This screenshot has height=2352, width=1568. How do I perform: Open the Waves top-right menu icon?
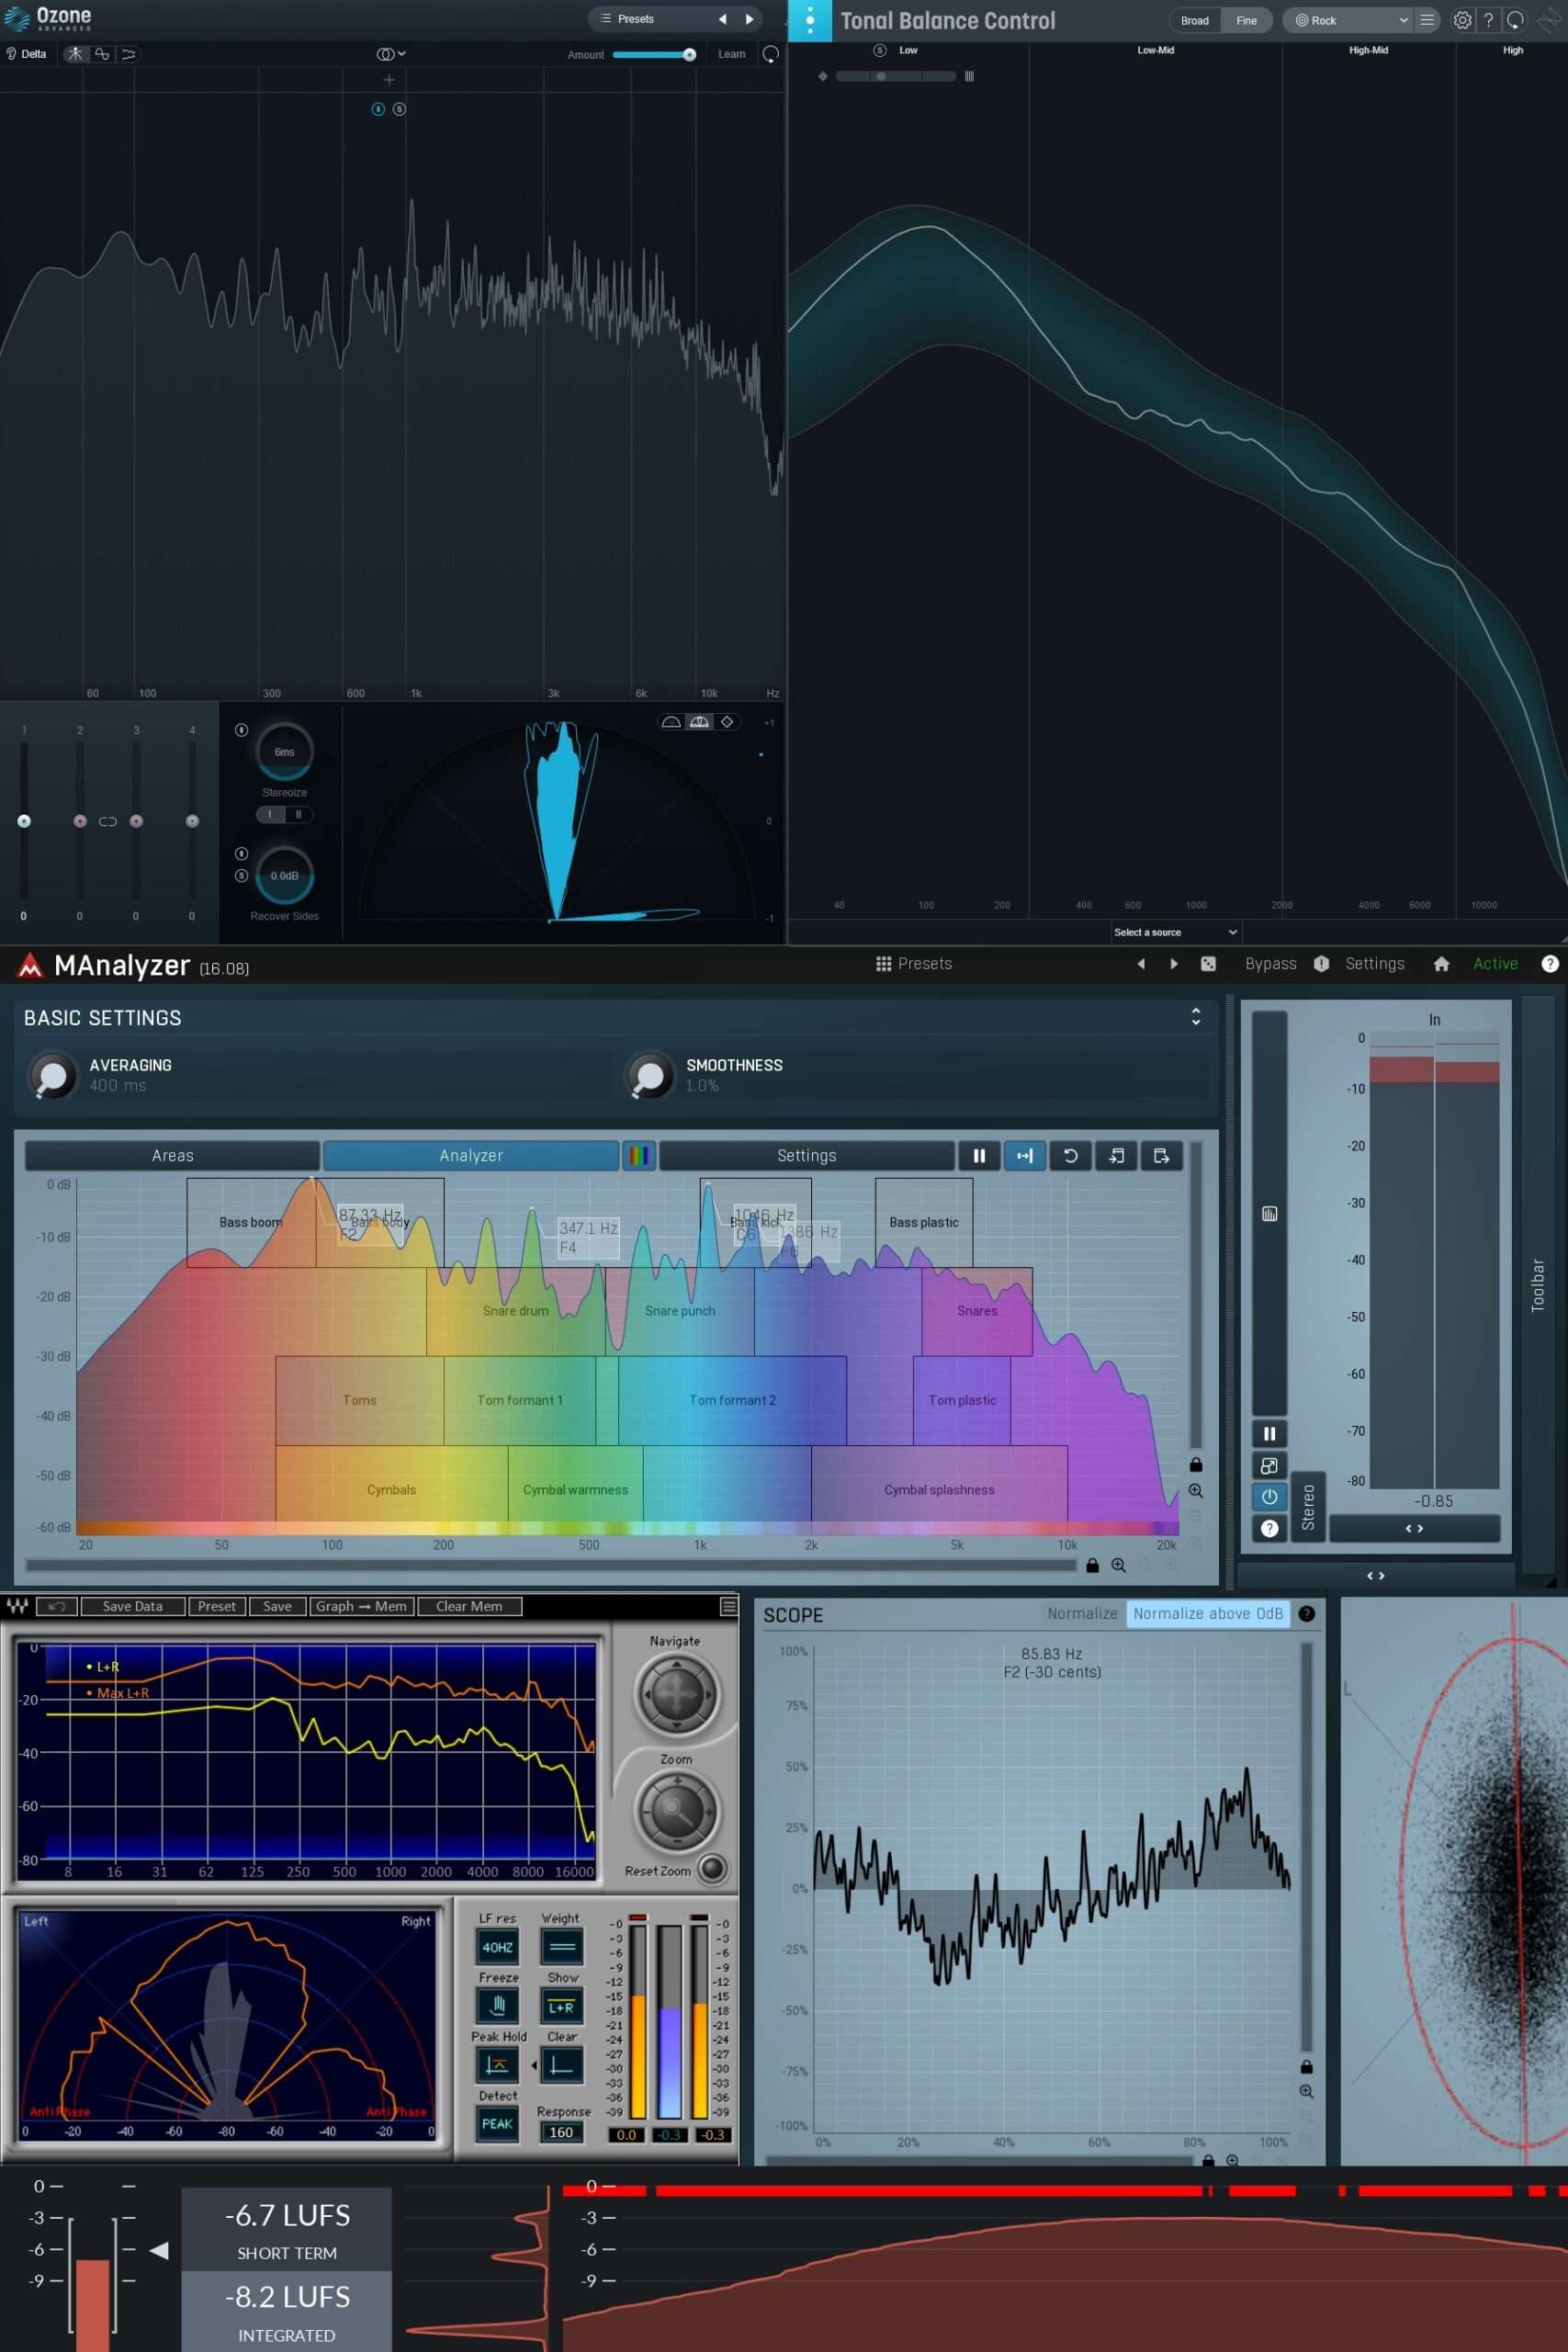(x=729, y=1606)
